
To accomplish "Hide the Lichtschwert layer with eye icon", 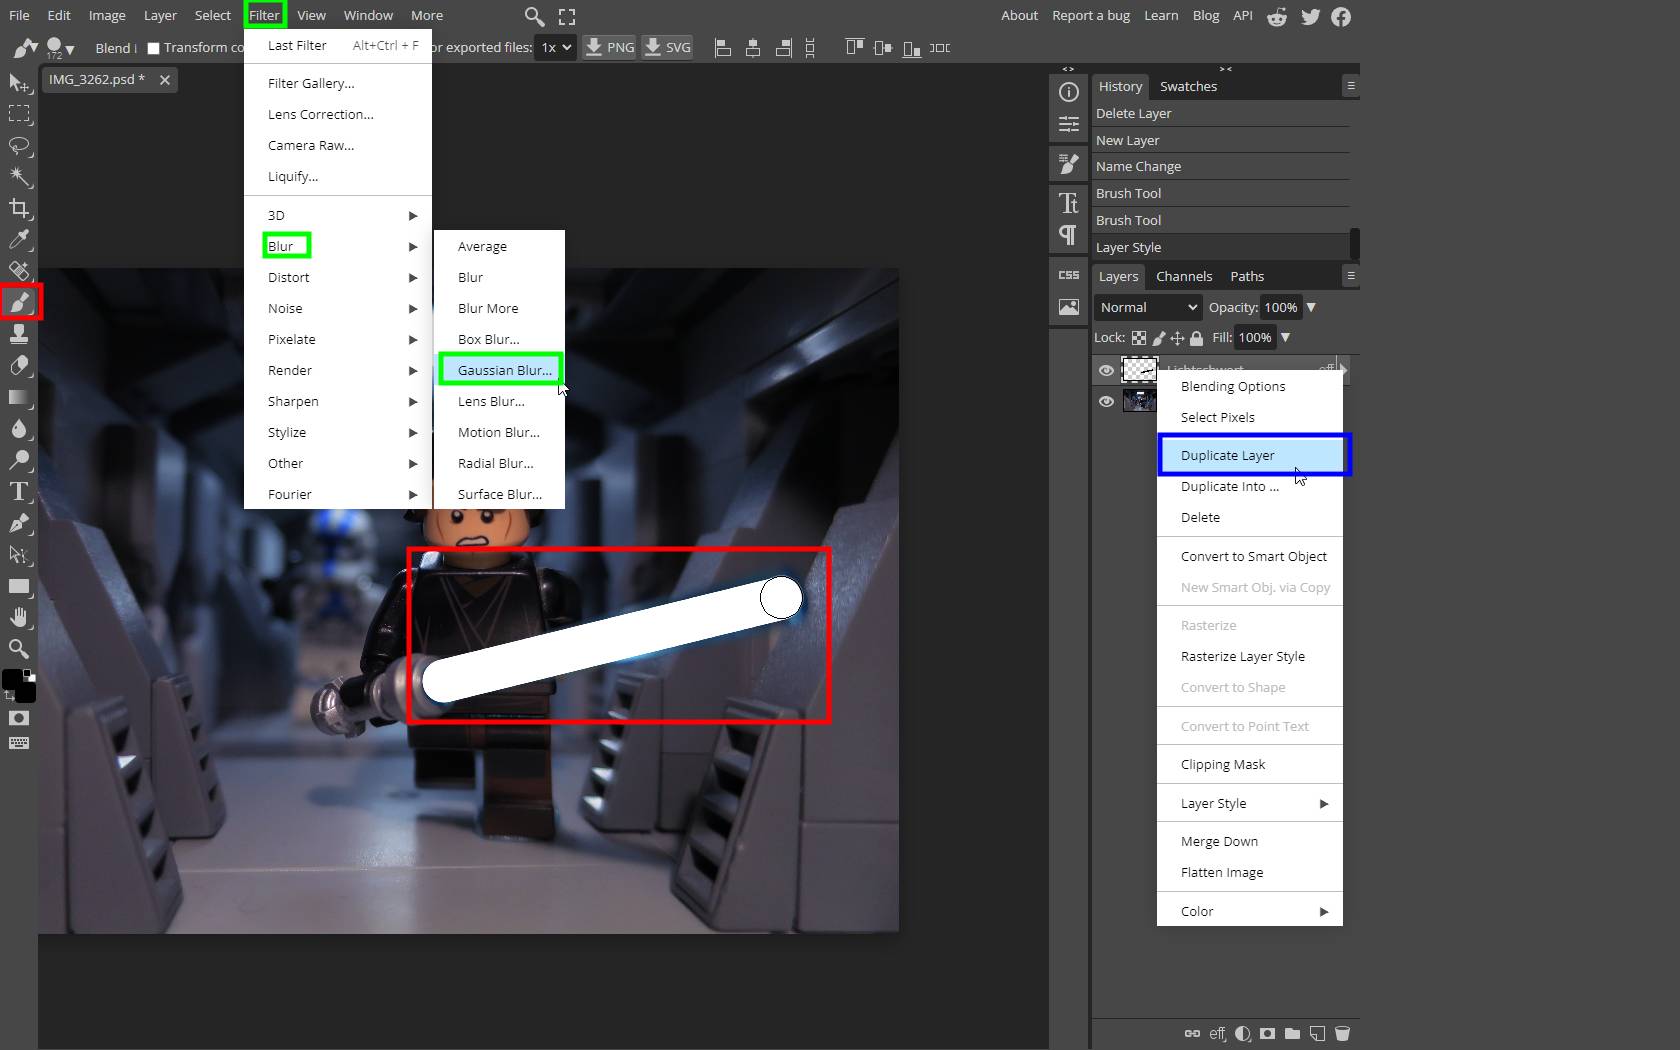I will 1106,370.
